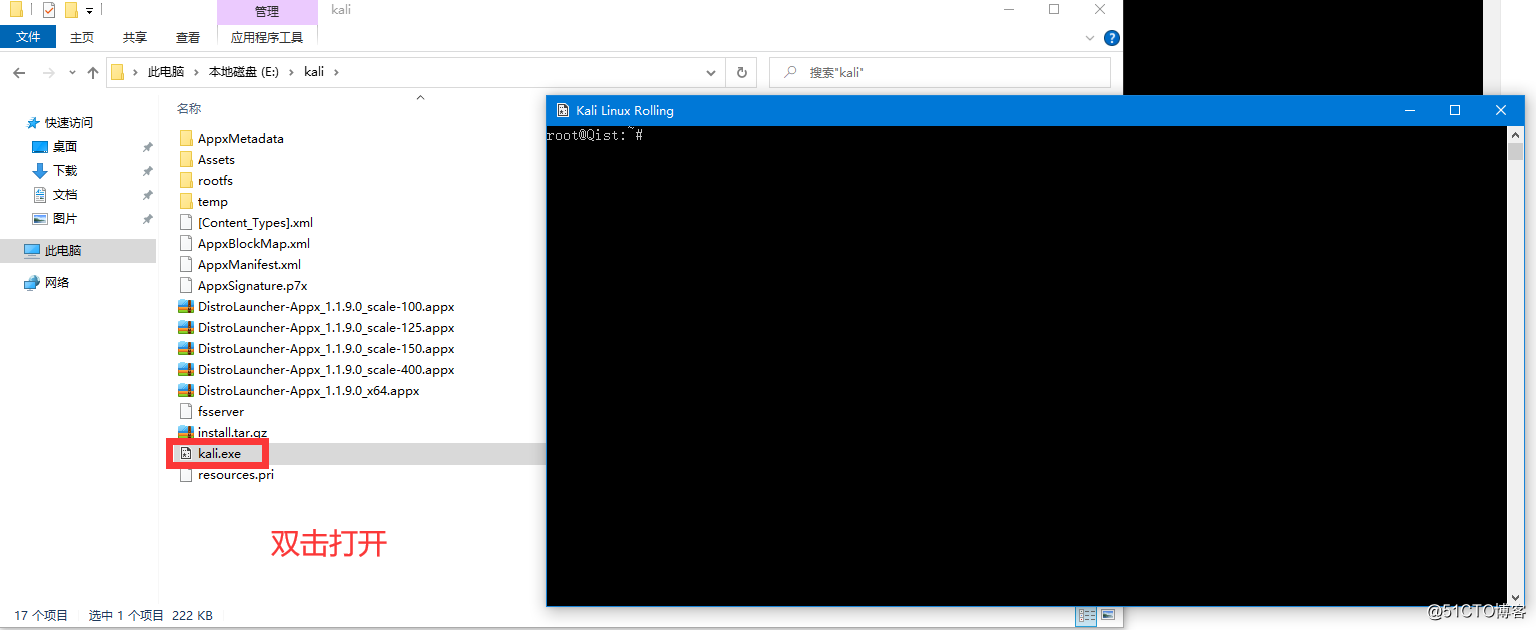Open the 文件 menu
The height and width of the screenshot is (630, 1536).
pos(28,37)
